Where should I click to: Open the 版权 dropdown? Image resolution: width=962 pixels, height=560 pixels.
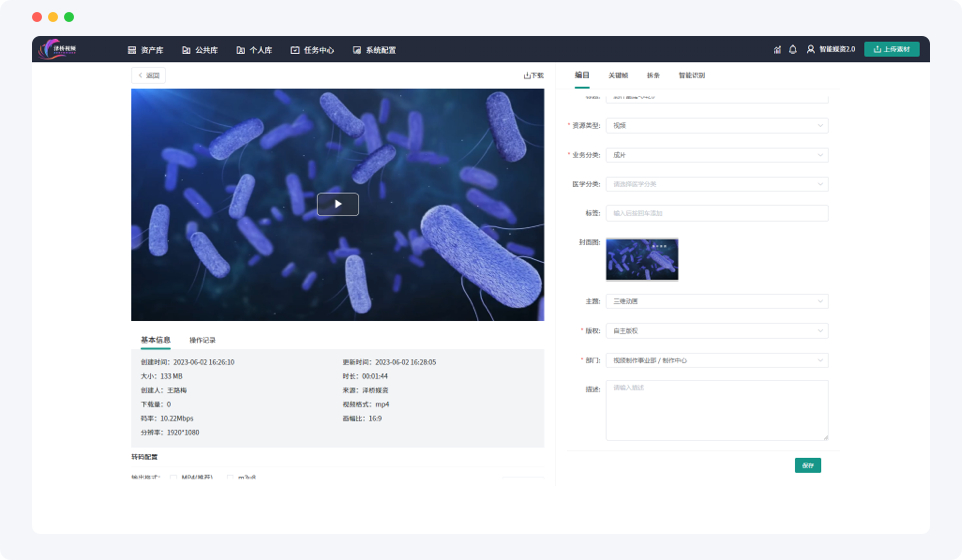(717, 330)
